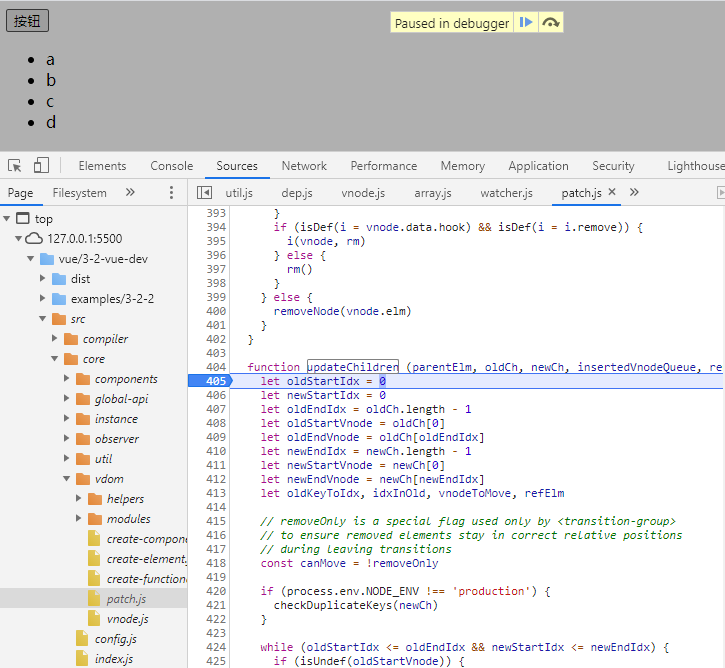This screenshot has height=668, width=725.
Task: Switch to watcher.js file tab
Action: (x=506, y=193)
